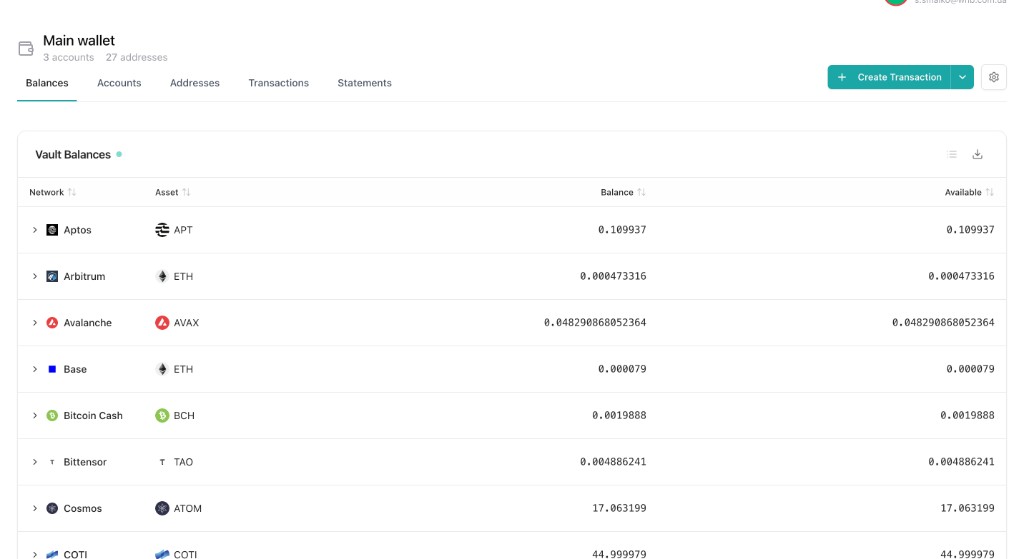
Task: Click the Aptos network icon
Action: click(52, 230)
